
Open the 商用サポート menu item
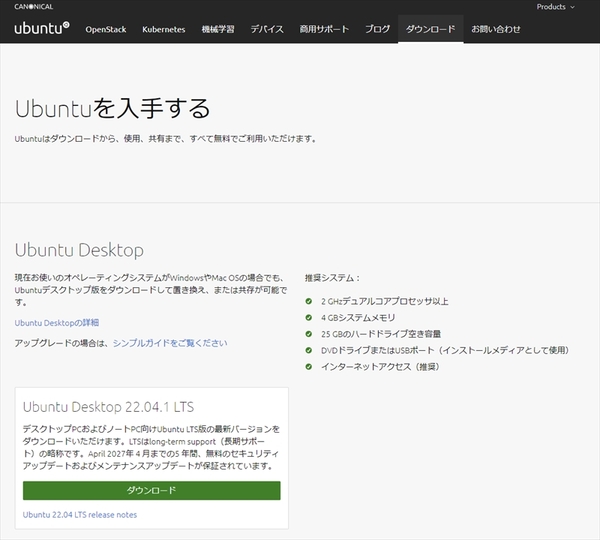click(325, 29)
